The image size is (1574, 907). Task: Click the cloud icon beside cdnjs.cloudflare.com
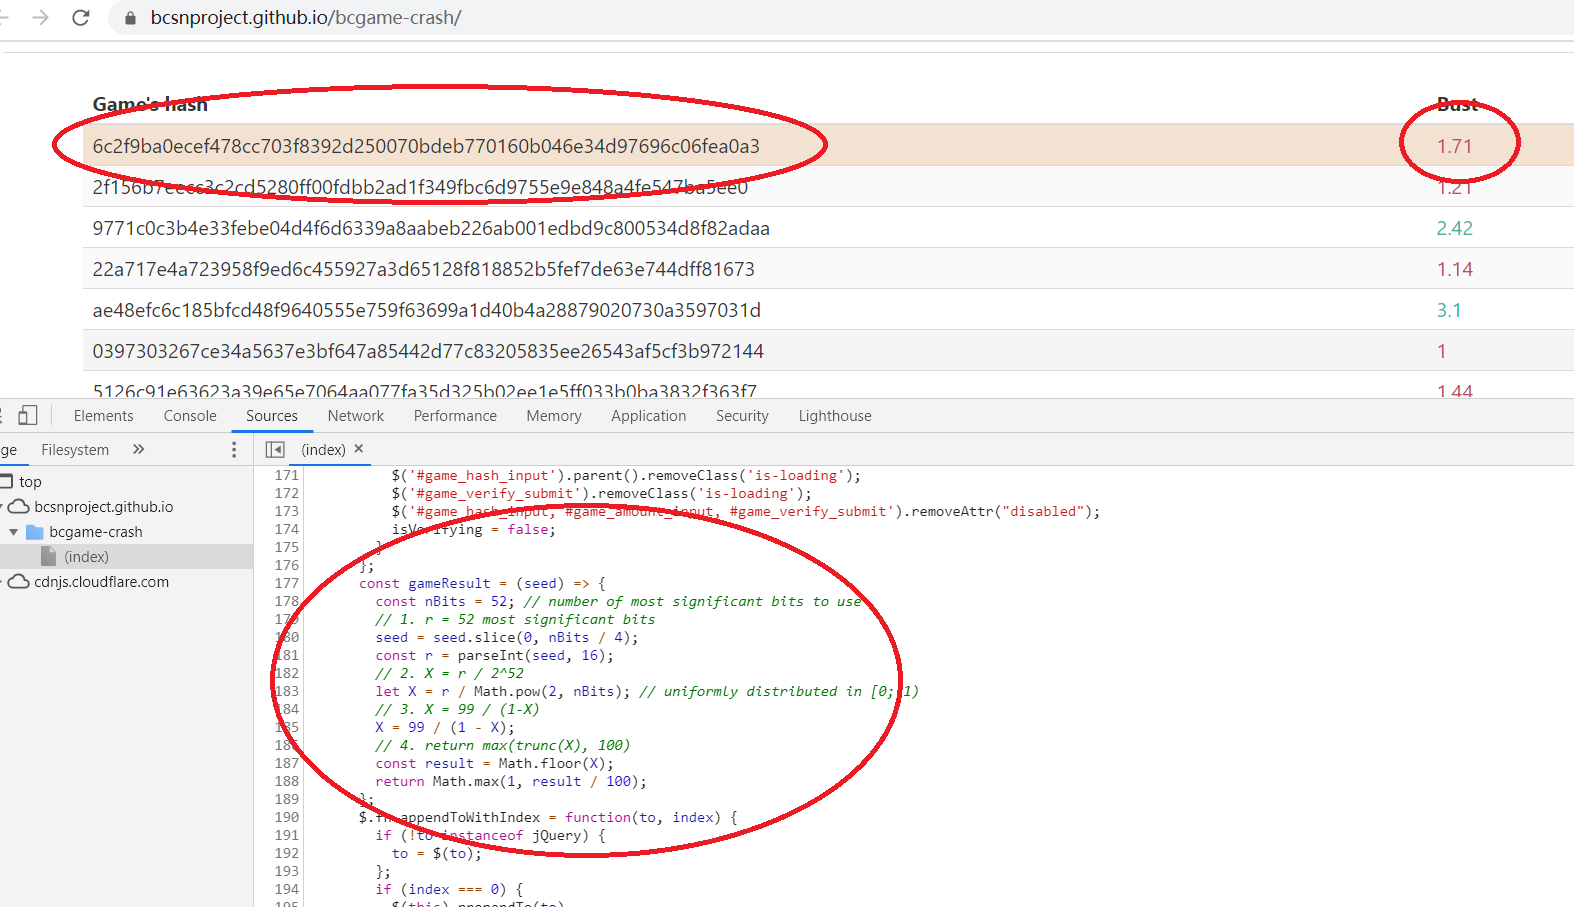(x=18, y=582)
